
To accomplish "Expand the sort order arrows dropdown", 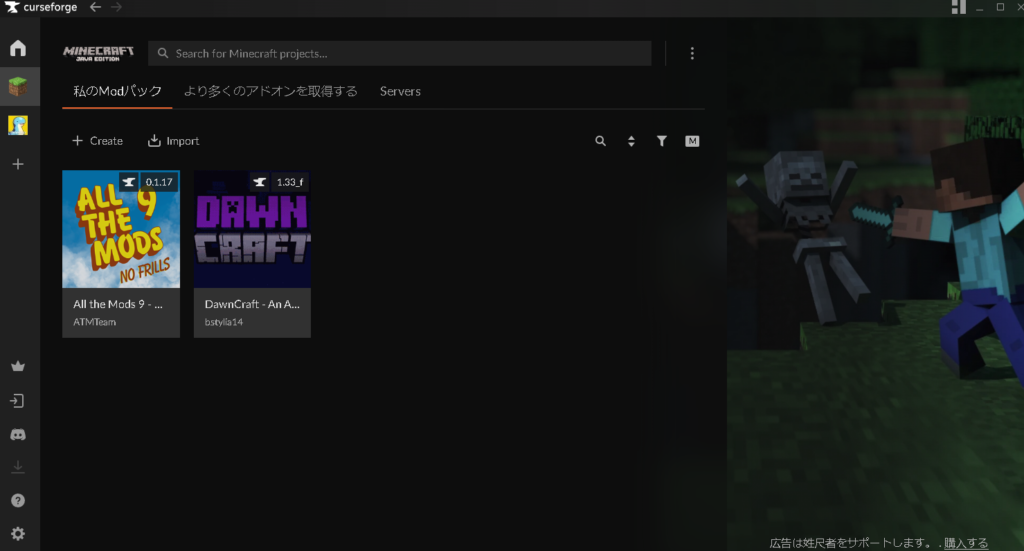I will point(631,141).
